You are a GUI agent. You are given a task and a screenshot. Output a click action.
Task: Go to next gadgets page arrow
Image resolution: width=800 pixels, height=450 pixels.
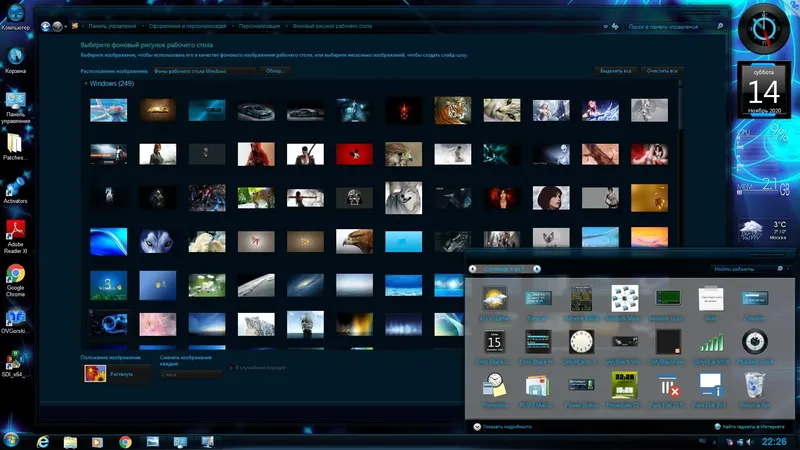tap(537, 269)
